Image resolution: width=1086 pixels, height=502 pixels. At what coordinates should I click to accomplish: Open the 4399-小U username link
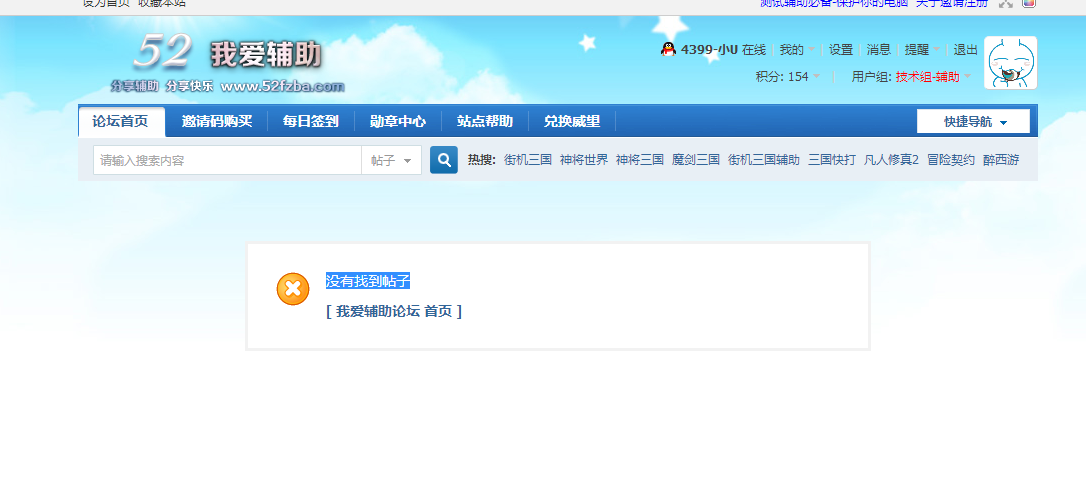[x=709, y=50]
